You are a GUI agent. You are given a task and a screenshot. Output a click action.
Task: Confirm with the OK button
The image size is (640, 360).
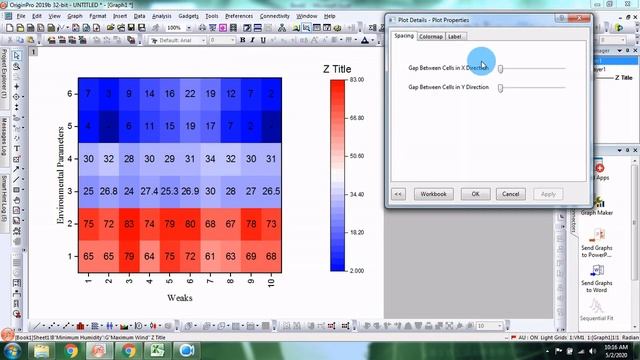click(x=476, y=194)
